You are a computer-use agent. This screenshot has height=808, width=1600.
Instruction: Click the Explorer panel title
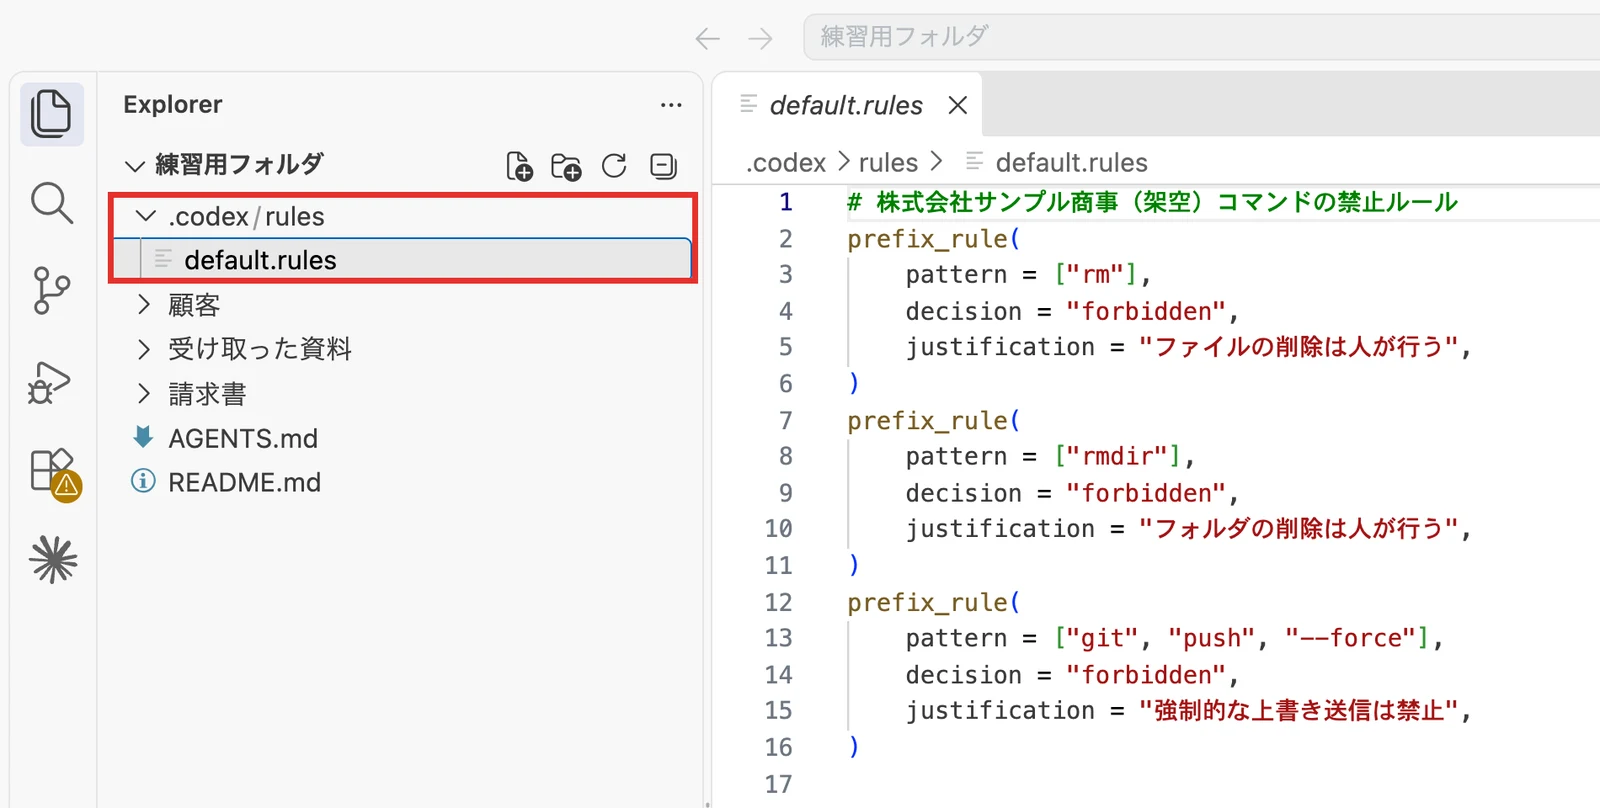click(173, 104)
